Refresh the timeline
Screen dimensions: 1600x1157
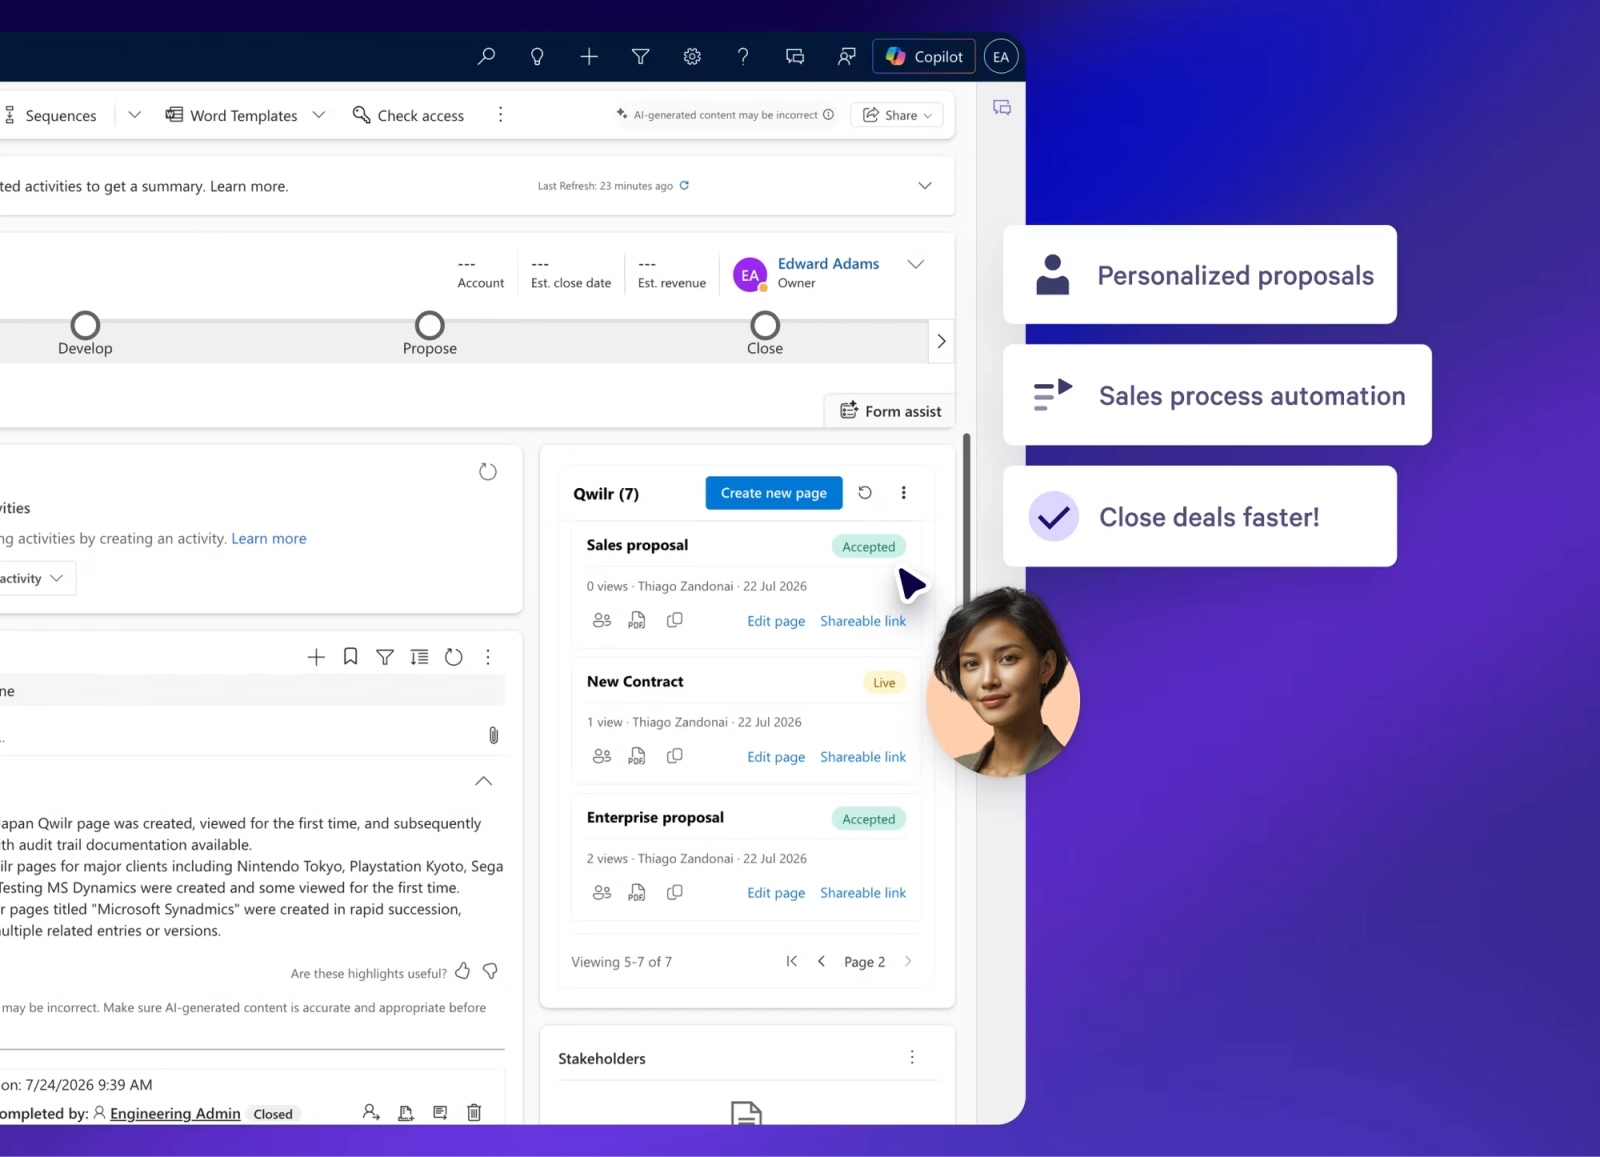click(x=454, y=657)
